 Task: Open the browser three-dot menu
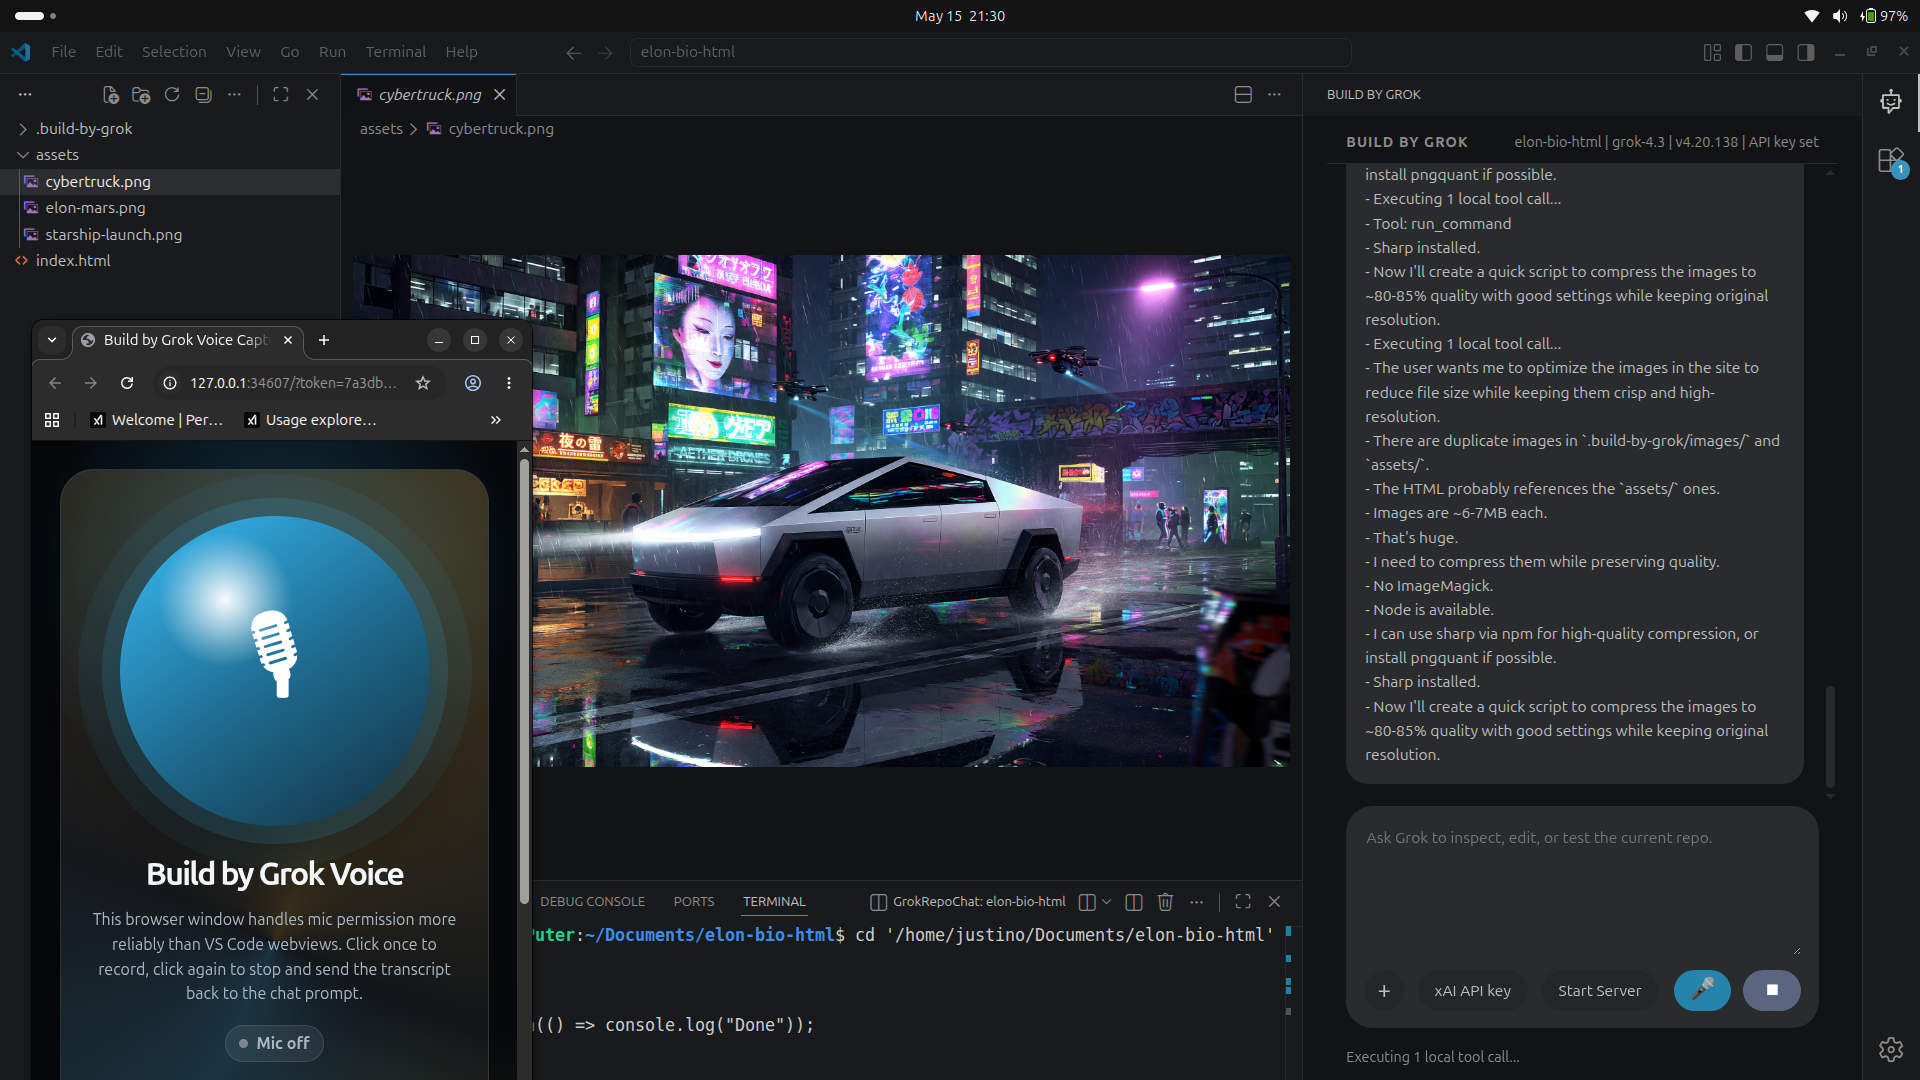click(509, 383)
